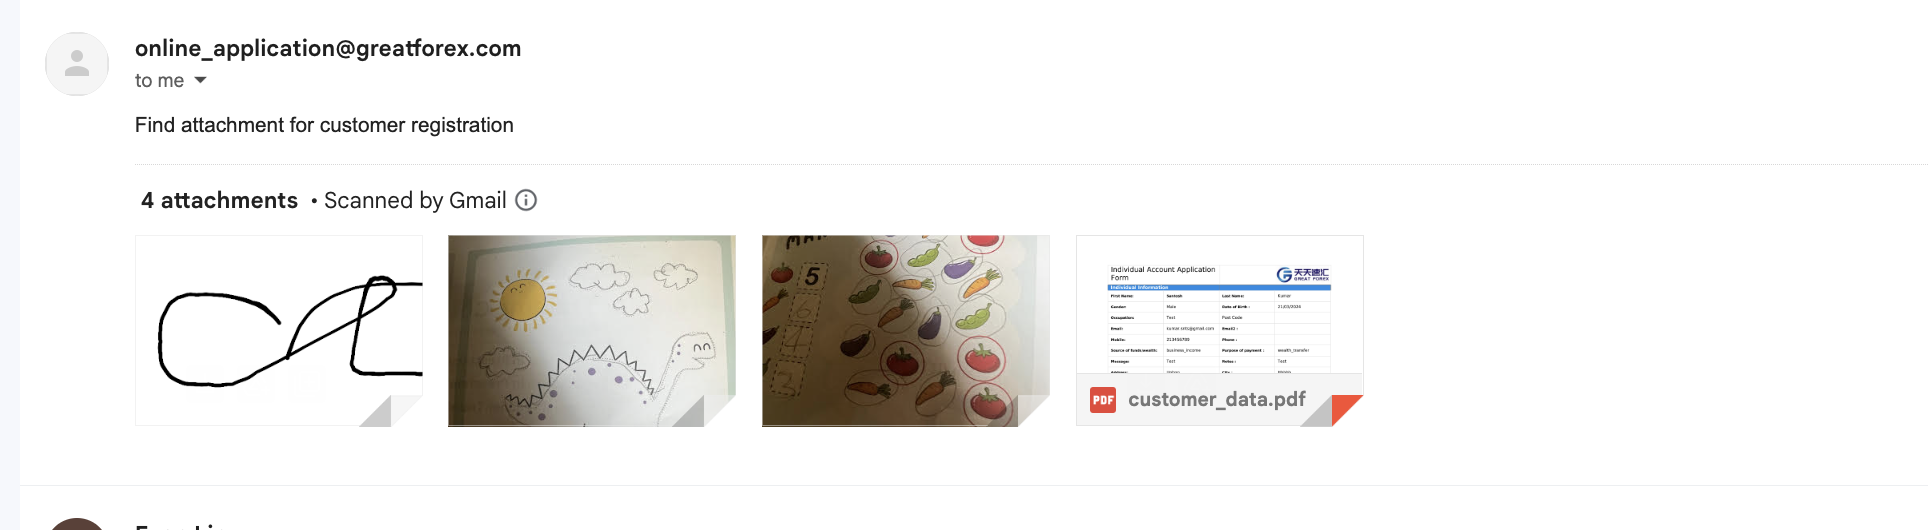Expand recipient details arrow beside "to me"

[200, 80]
